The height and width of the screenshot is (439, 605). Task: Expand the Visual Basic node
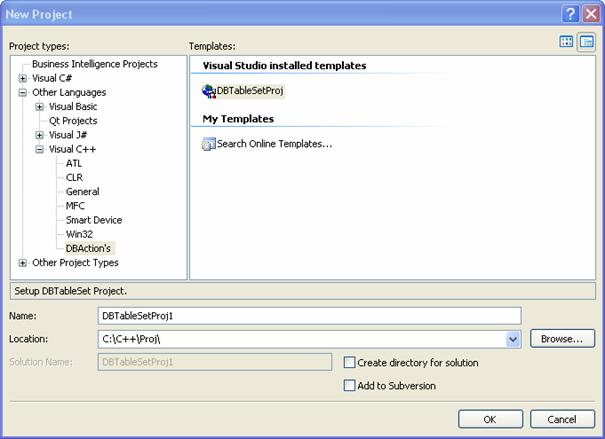point(39,107)
